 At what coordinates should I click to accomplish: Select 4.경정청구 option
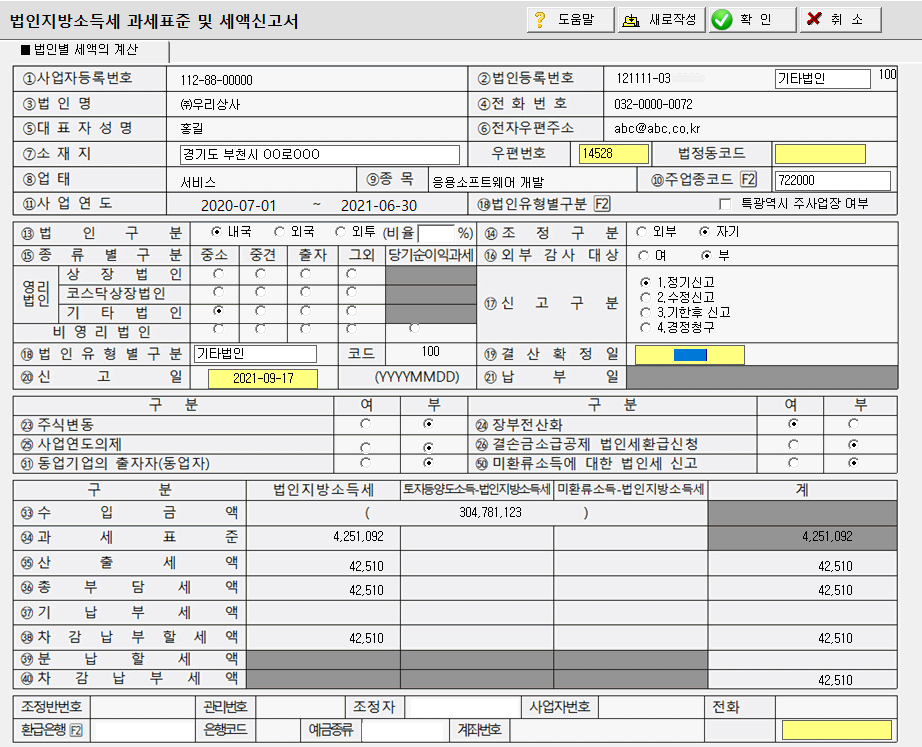[645, 328]
